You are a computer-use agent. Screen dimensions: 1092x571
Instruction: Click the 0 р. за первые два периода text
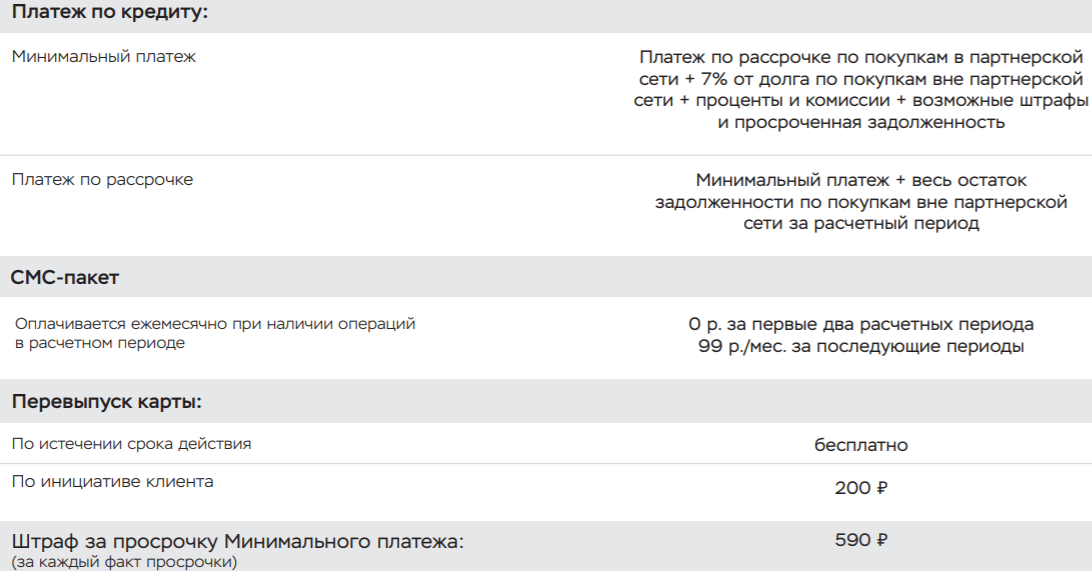861,324
